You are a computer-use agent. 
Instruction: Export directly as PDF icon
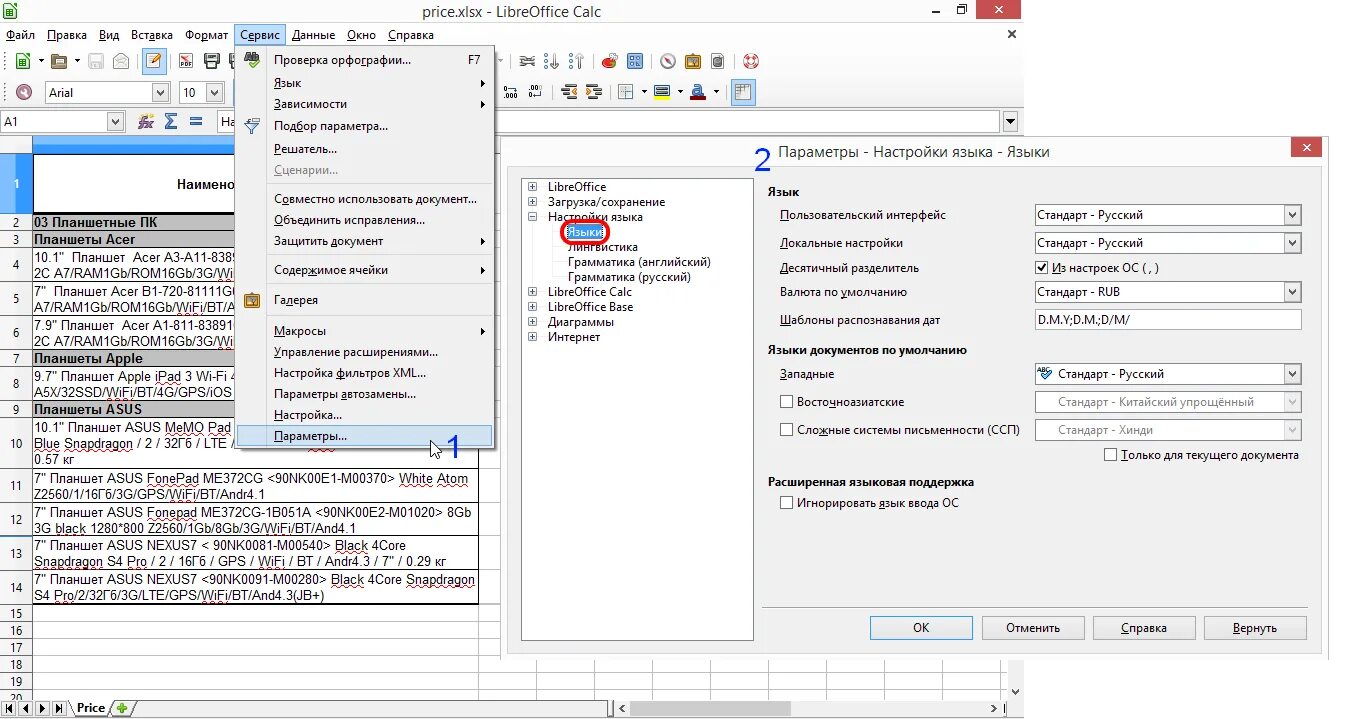186,61
